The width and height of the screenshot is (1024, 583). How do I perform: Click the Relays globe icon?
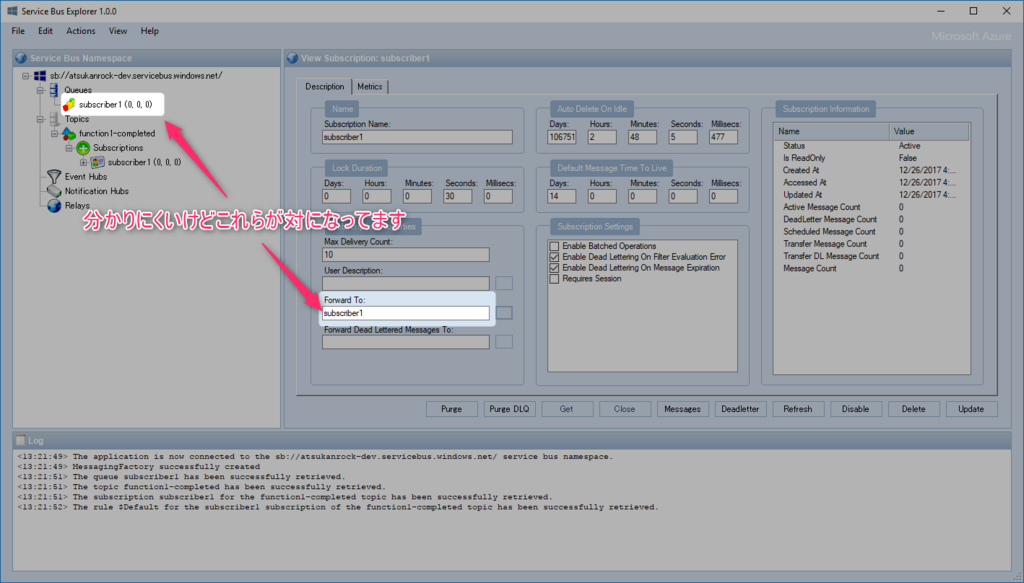54,206
